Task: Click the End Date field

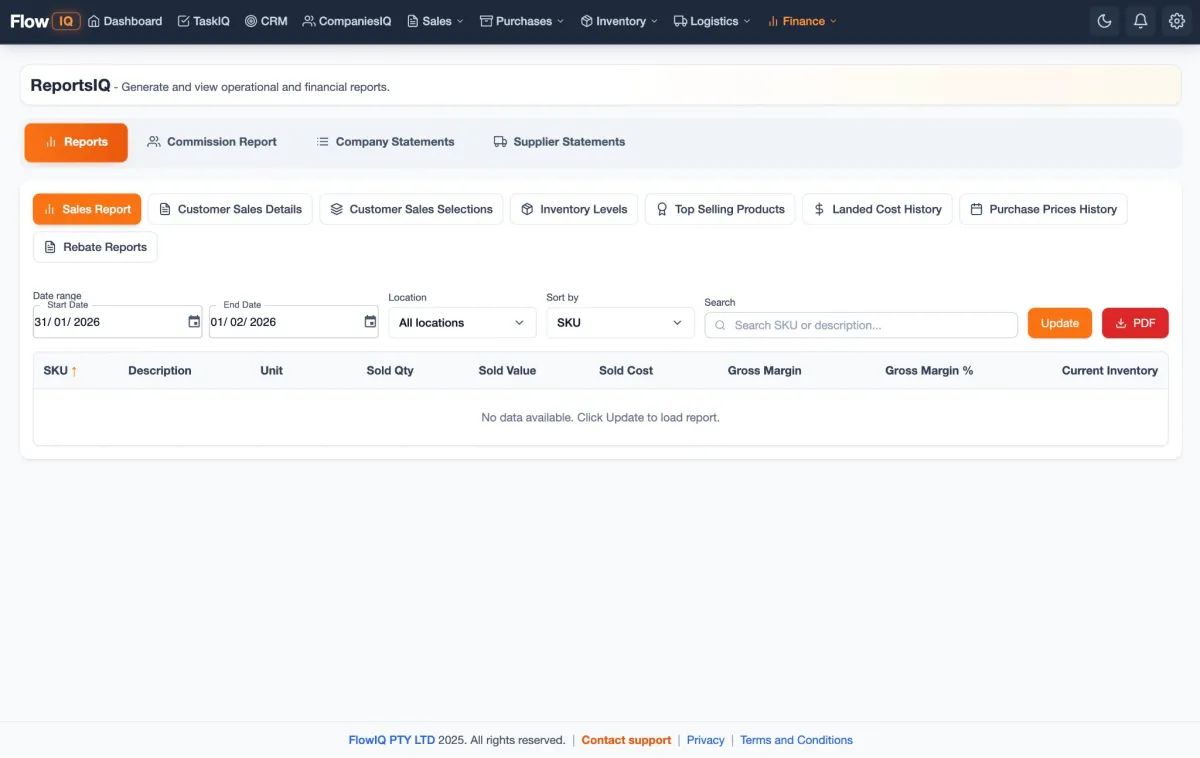Action: [293, 322]
